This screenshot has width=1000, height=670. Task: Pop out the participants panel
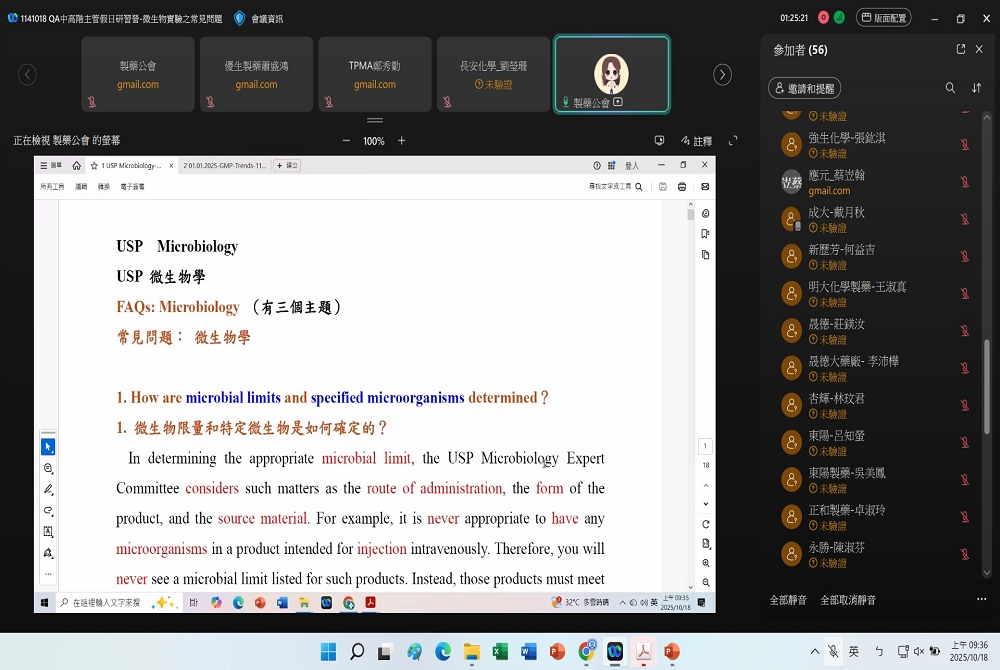961,49
